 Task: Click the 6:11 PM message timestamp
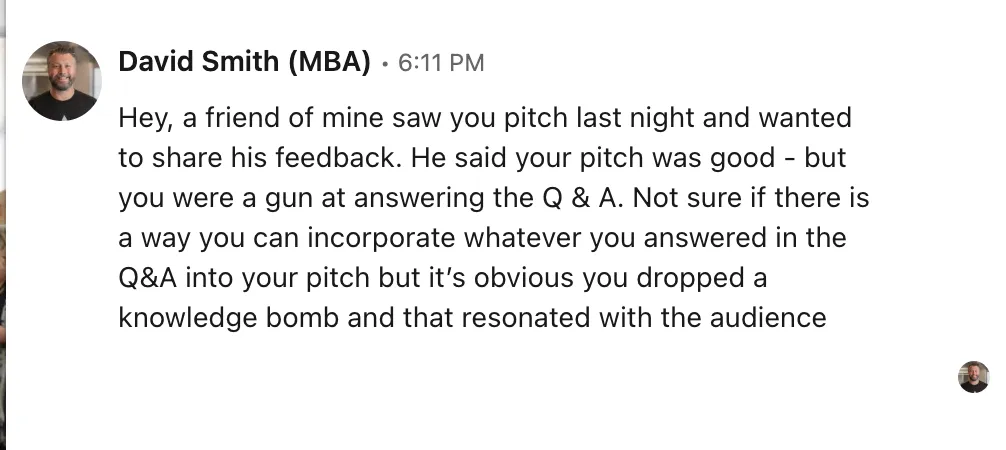pos(441,63)
